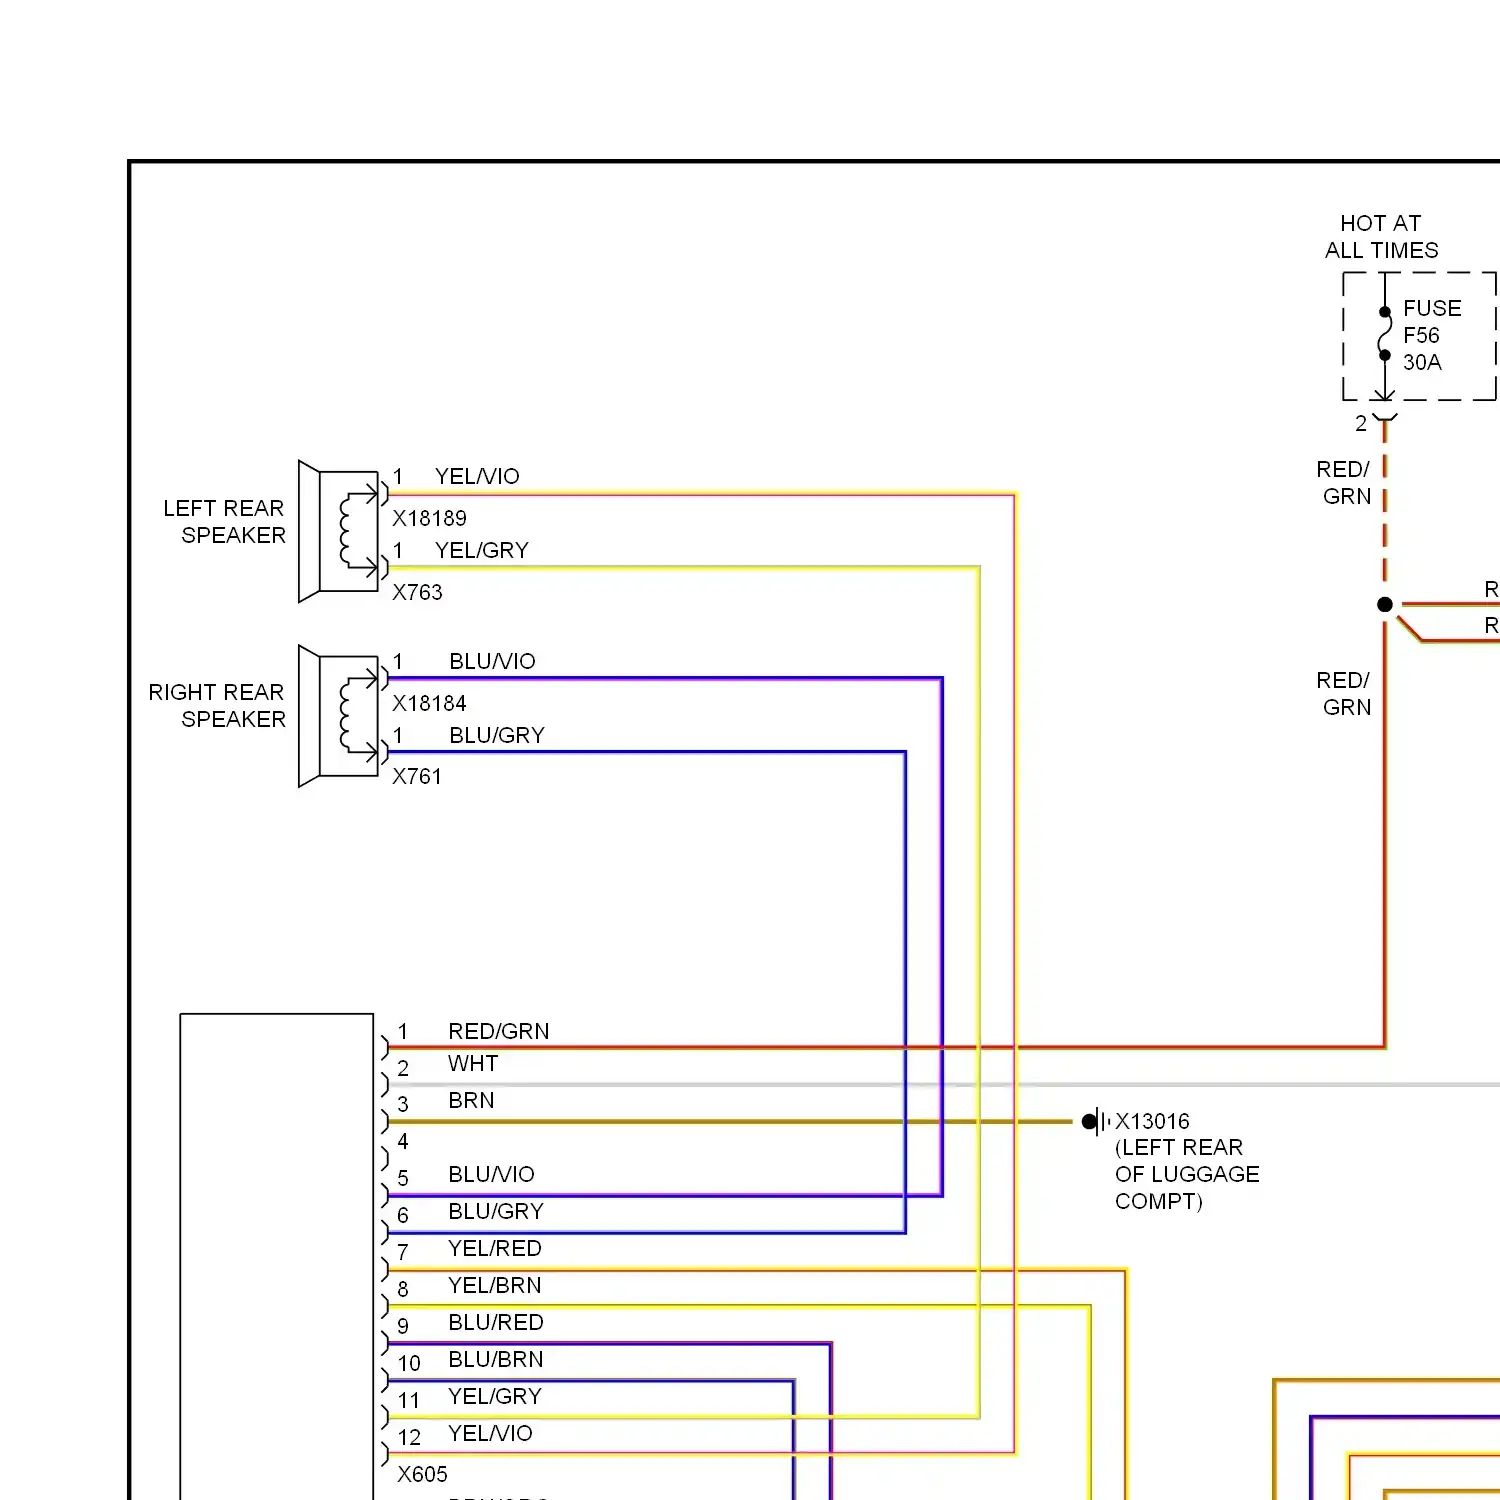Click RED/GRN label below the junction dot

coord(1343,693)
